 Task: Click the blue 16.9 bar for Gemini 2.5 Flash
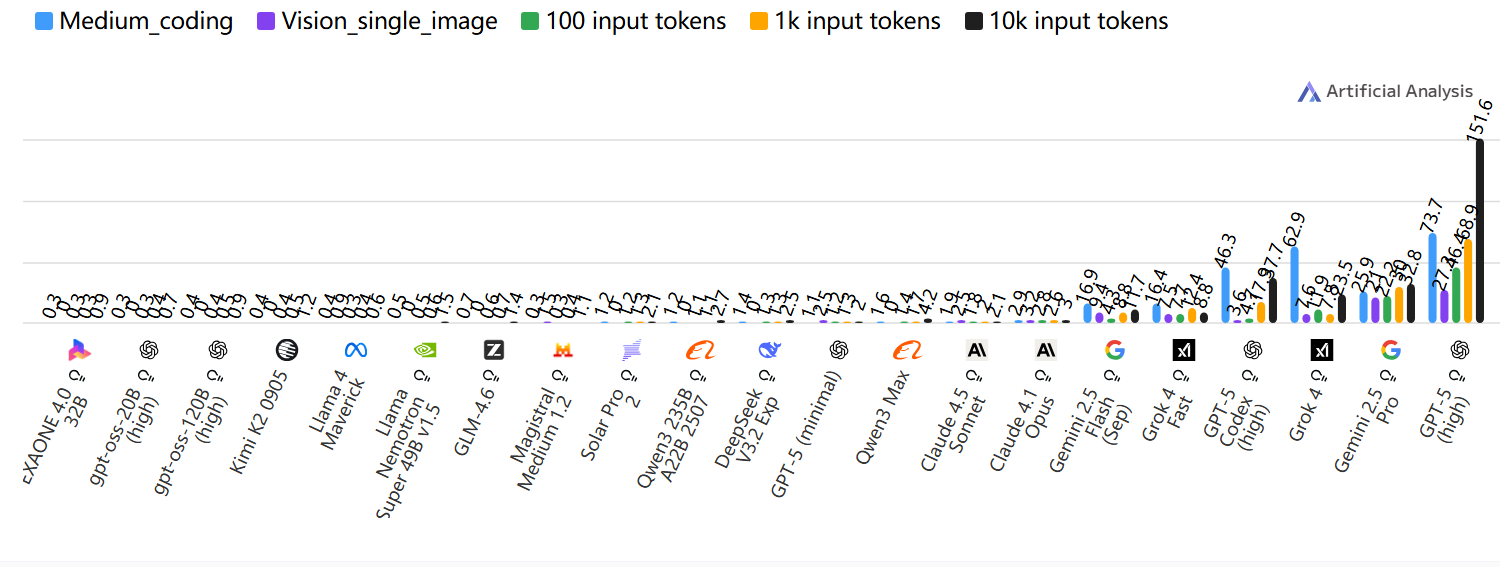pyautogui.click(x=1088, y=313)
